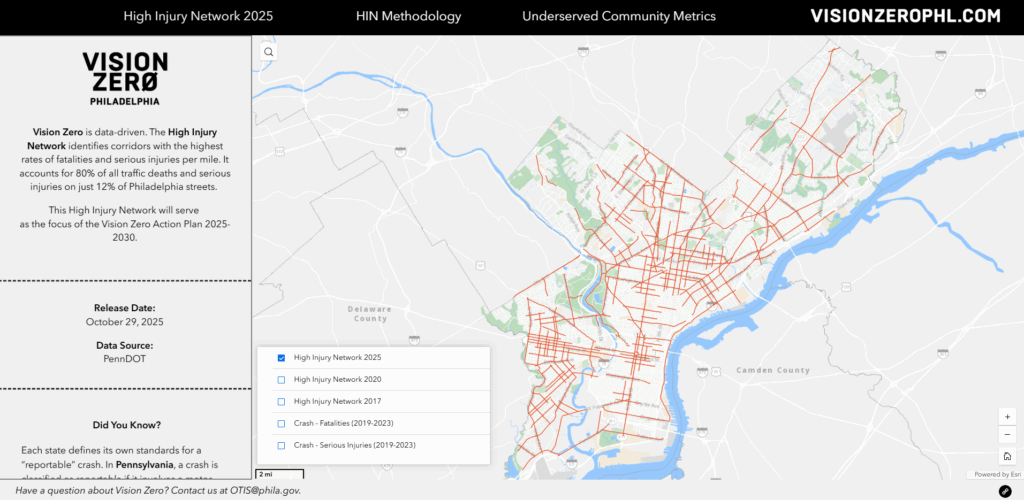Reset map to home extent
Image resolution: width=1024 pixels, height=500 pixels.
[1007, 456]
